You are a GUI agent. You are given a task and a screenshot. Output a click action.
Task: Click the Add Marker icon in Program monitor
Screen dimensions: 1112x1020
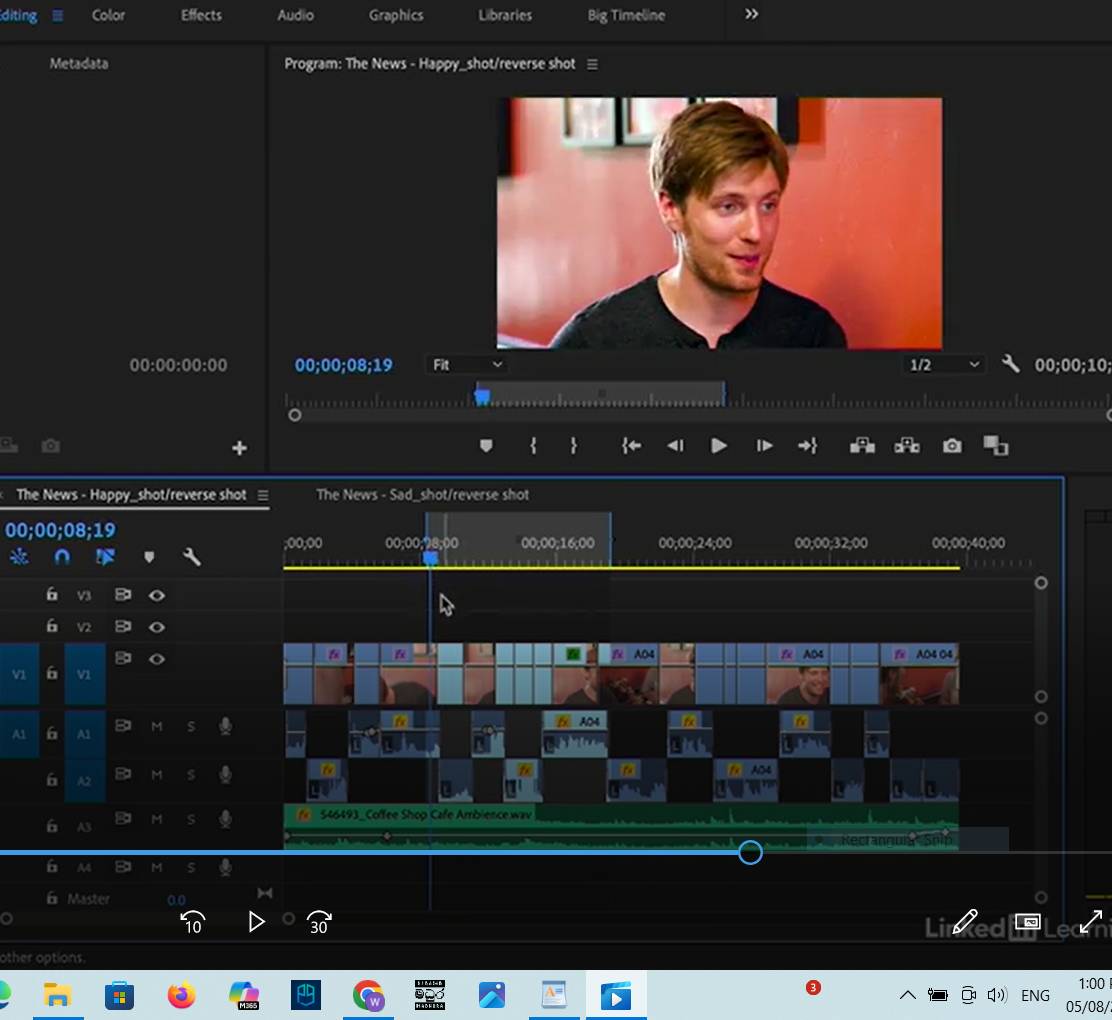pyautogui.click(x=486, y=446)
